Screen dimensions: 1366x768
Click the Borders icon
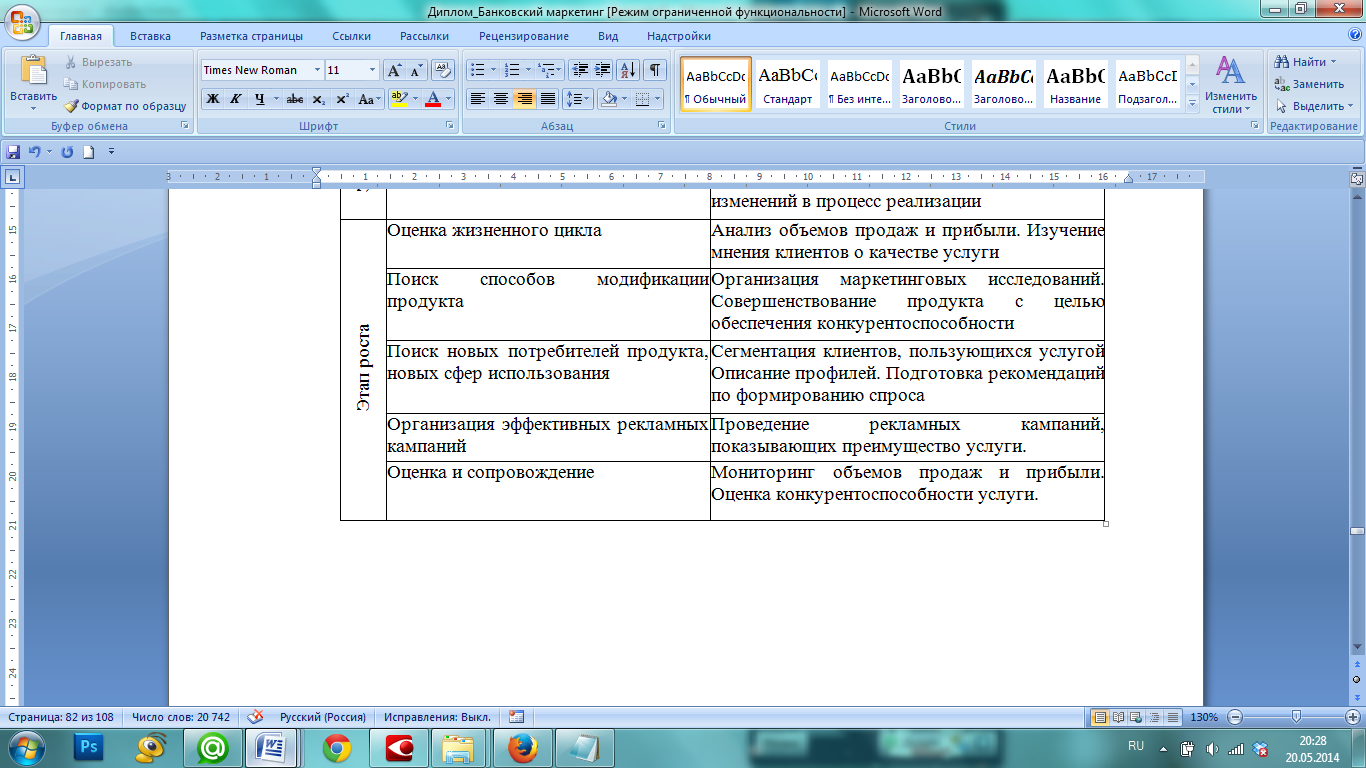pyautogui.click(x=642, y=99)
